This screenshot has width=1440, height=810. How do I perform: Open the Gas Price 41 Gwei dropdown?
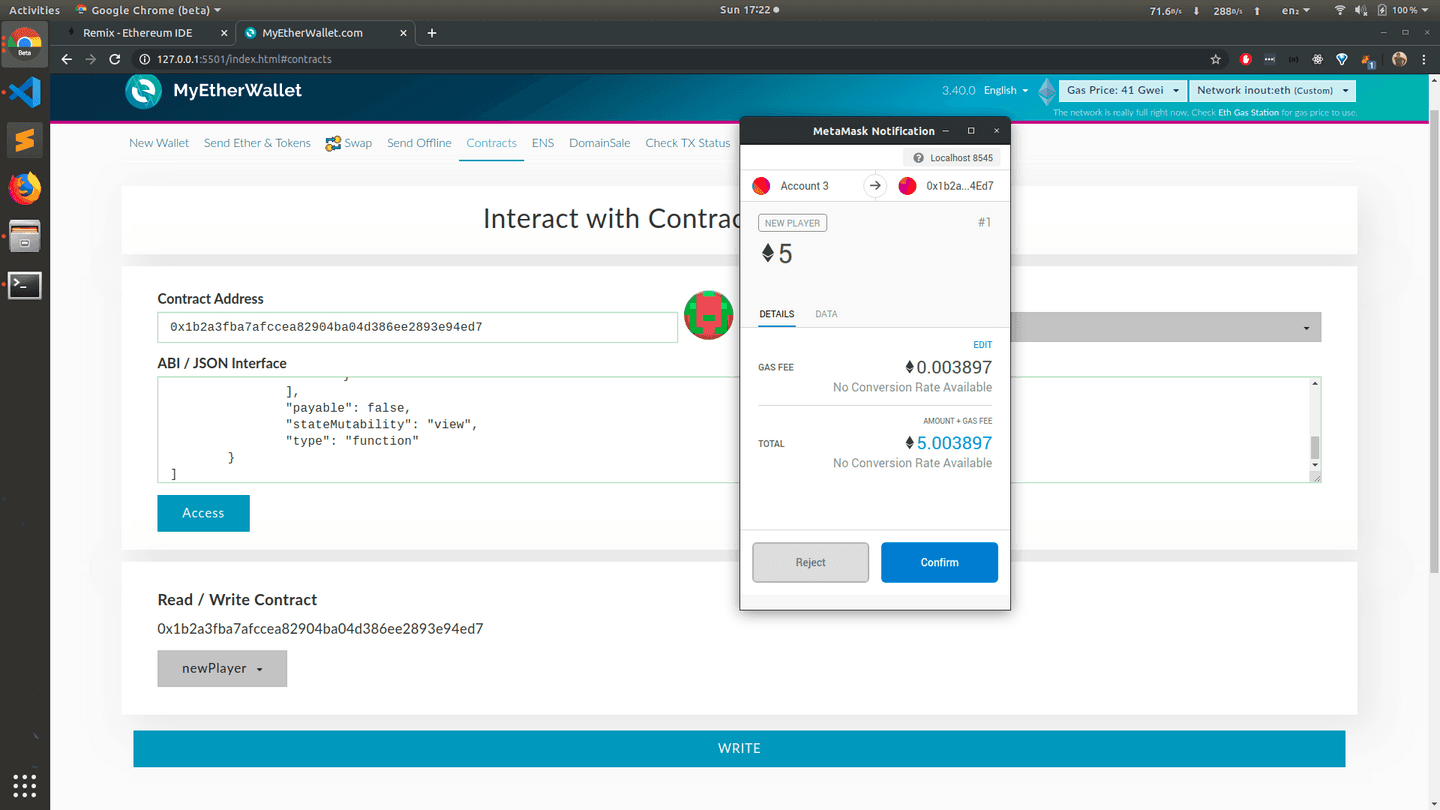(x=1123, y=91)
